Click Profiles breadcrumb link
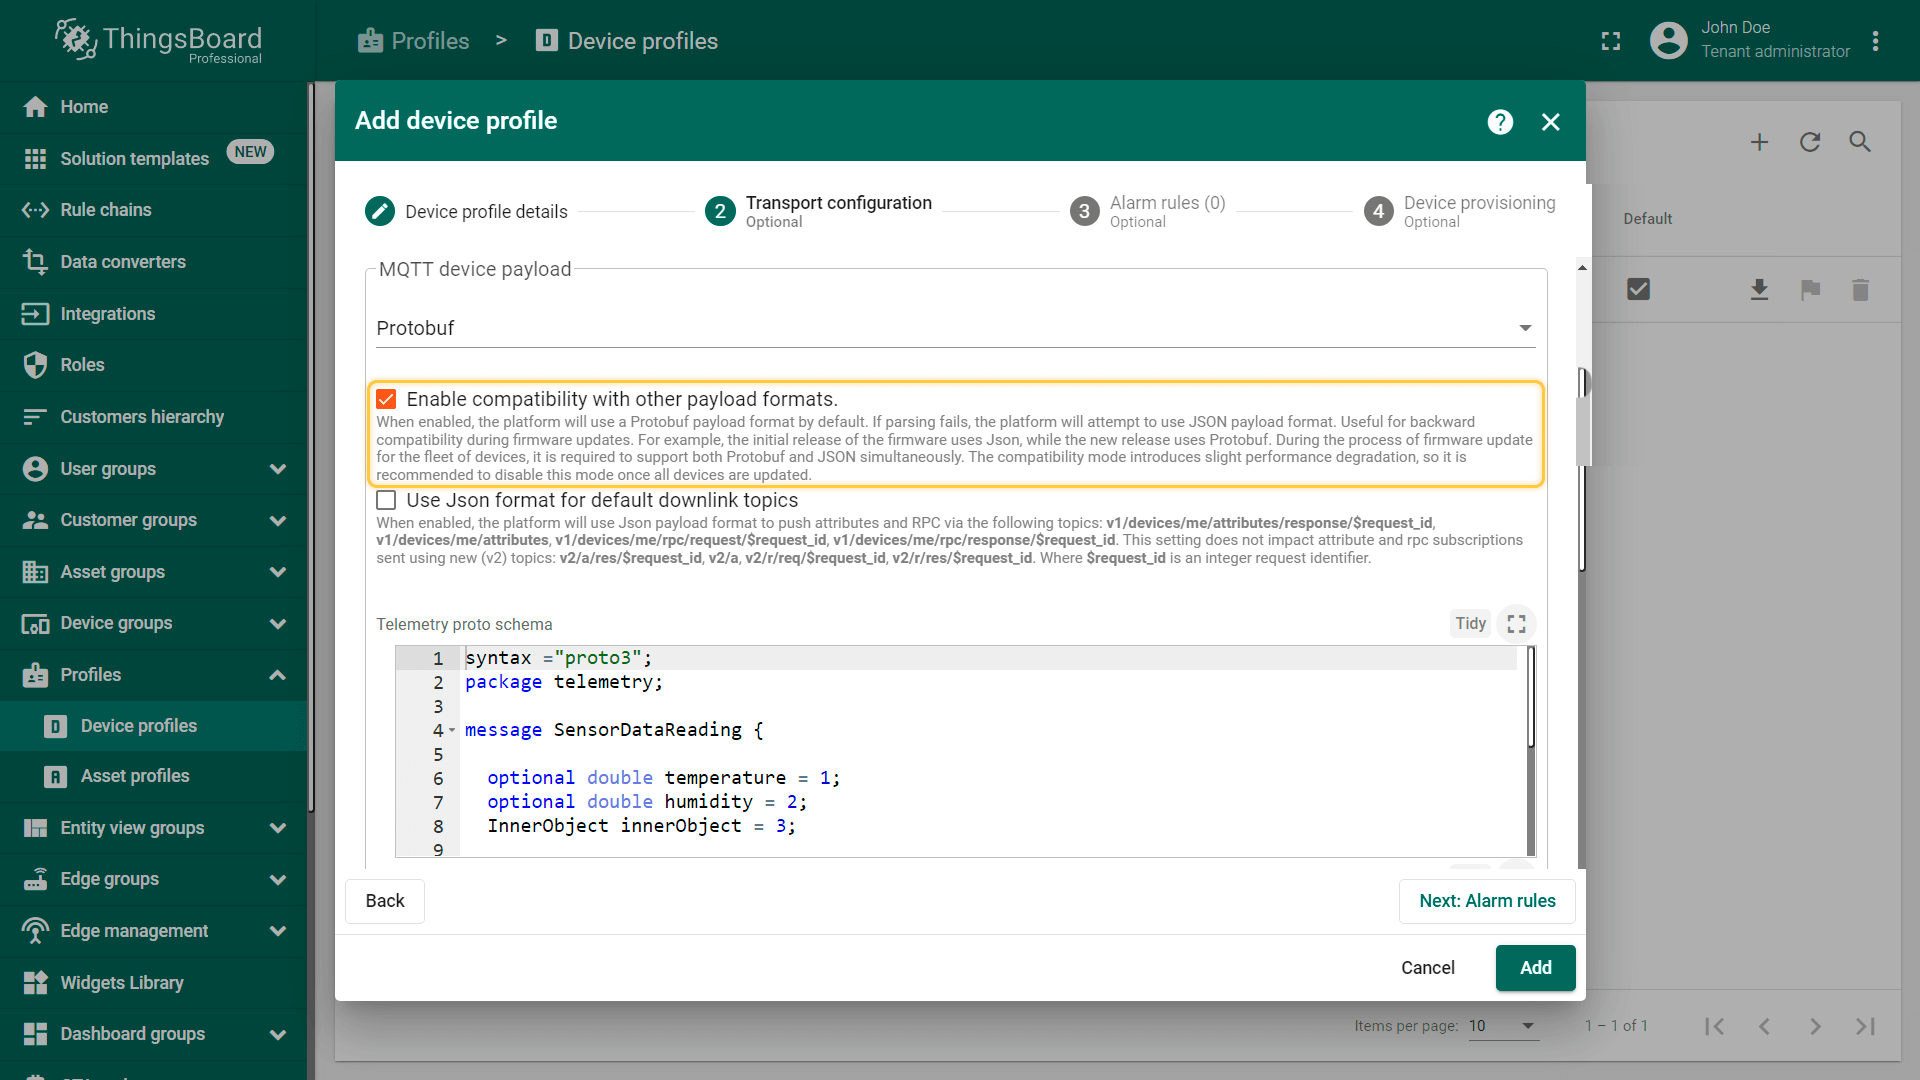 coord(413,41)
